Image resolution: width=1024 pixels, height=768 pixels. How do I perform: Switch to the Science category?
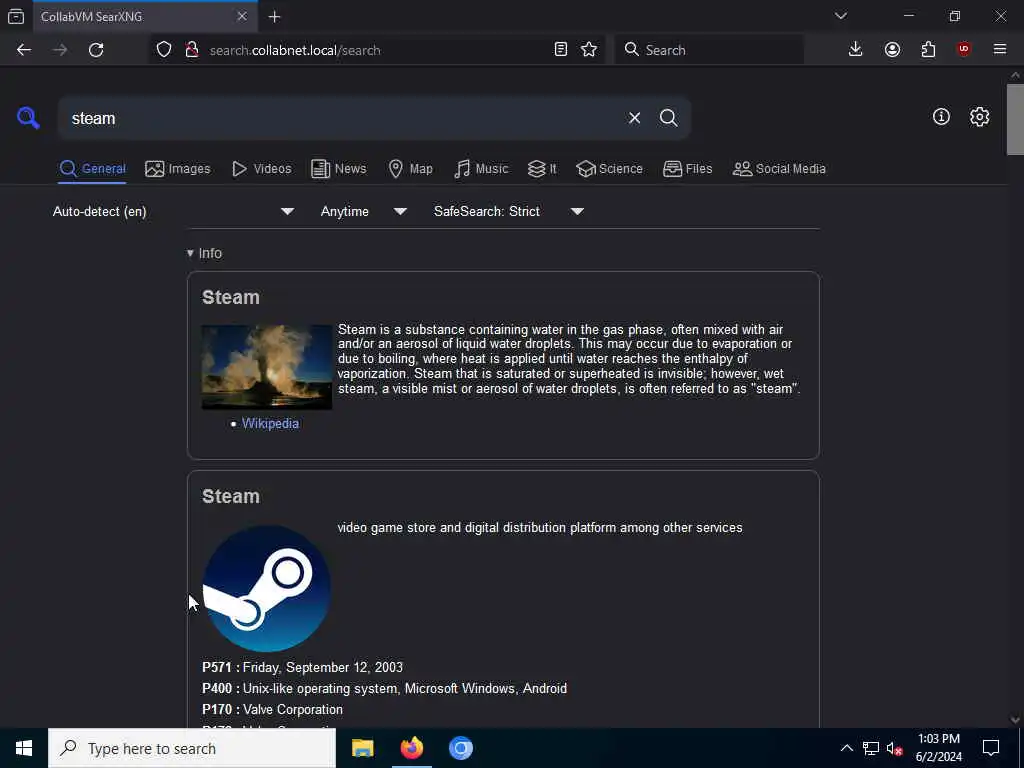tap(609, 169)
